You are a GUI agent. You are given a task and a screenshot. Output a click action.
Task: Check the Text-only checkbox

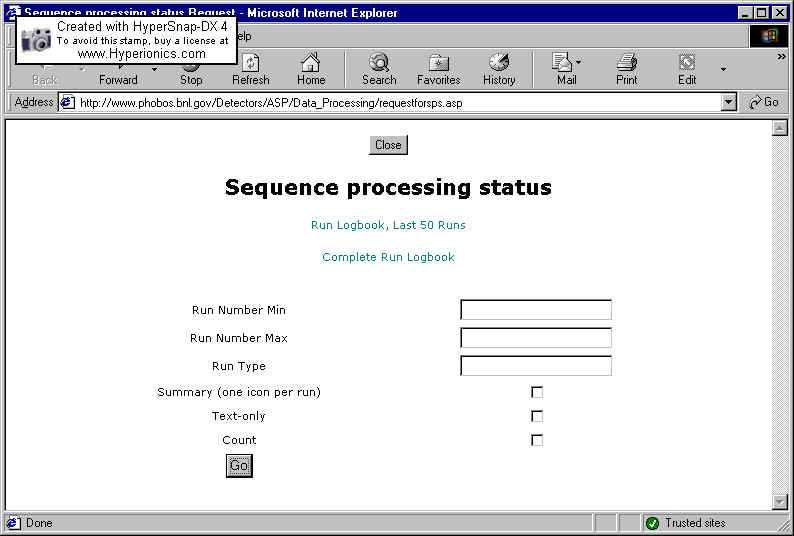click(537, 416)
